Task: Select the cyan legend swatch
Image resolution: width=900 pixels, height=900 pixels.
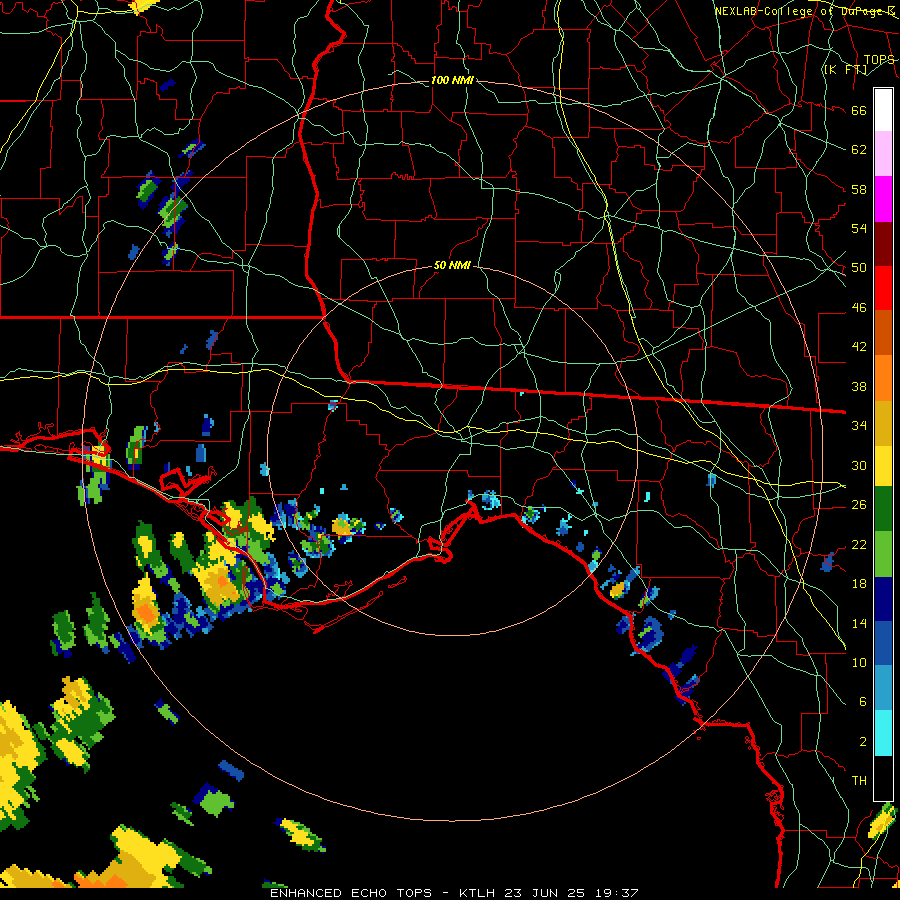Action: tap(883, 734)
